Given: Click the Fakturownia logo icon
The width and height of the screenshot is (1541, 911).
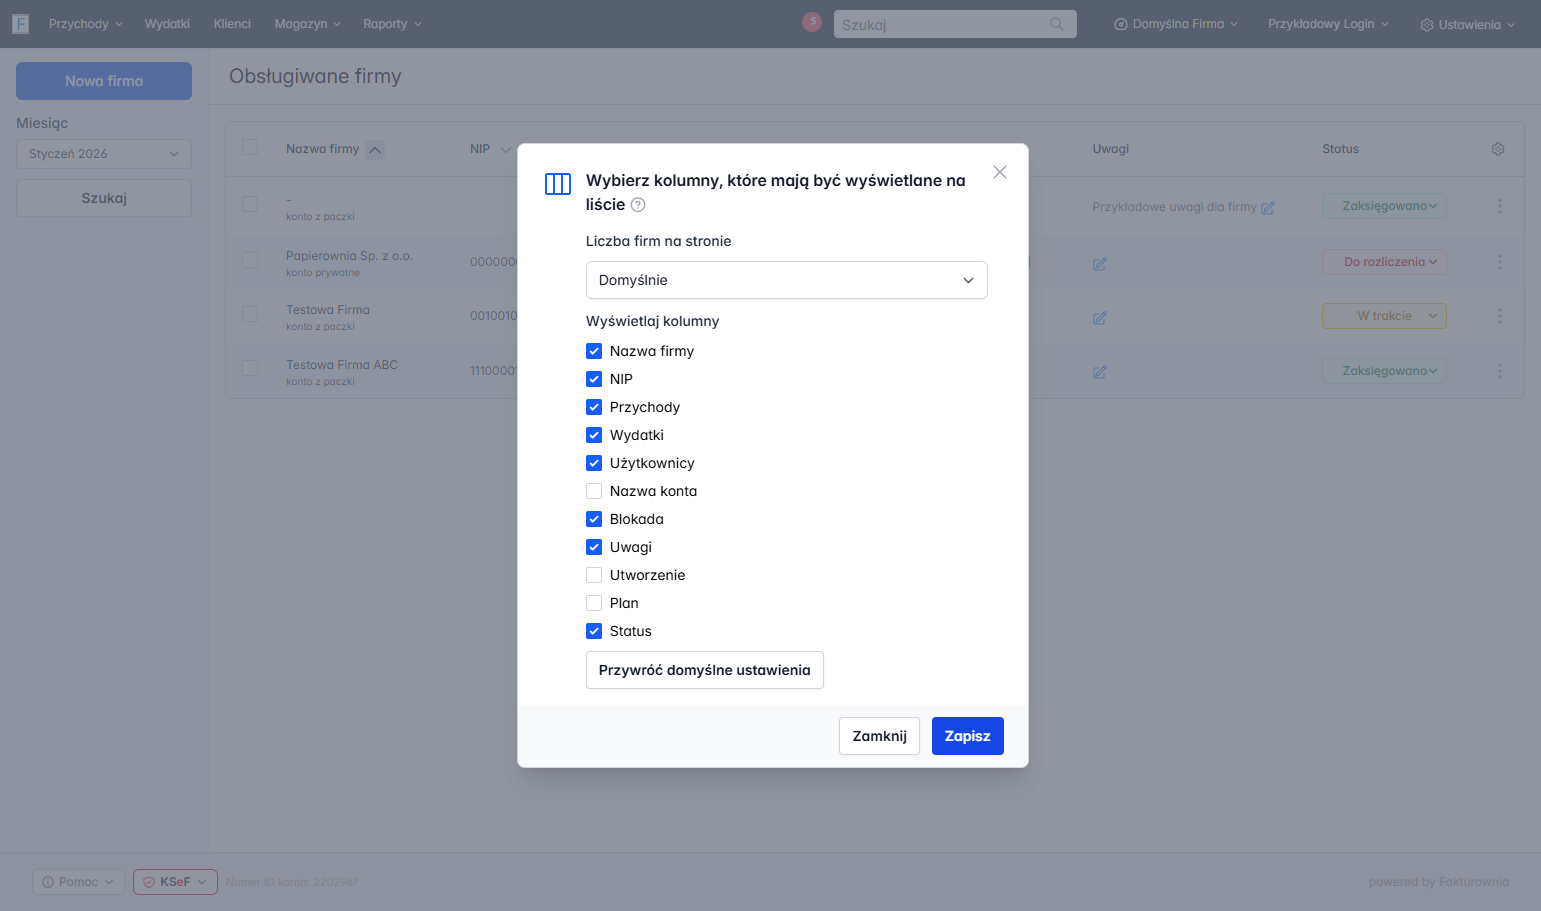Looking at the screenshot, I should pos(20,24).
